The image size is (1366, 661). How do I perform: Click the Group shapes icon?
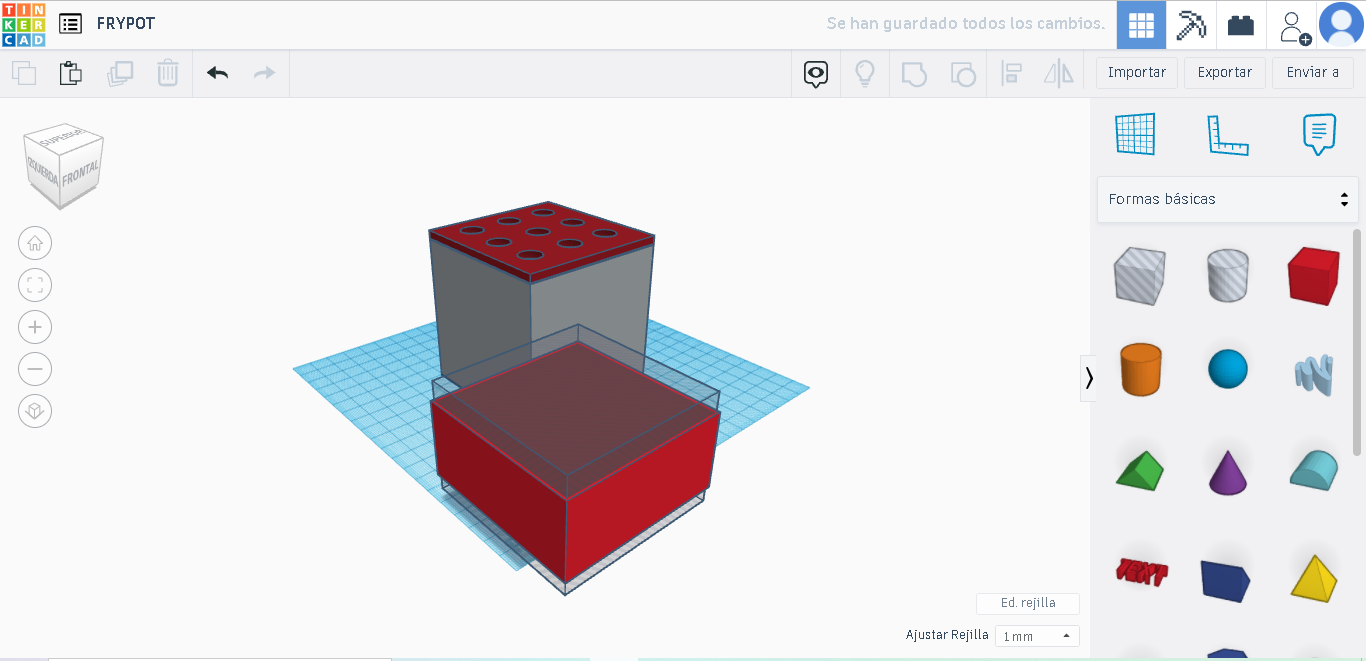click(913, 73)
